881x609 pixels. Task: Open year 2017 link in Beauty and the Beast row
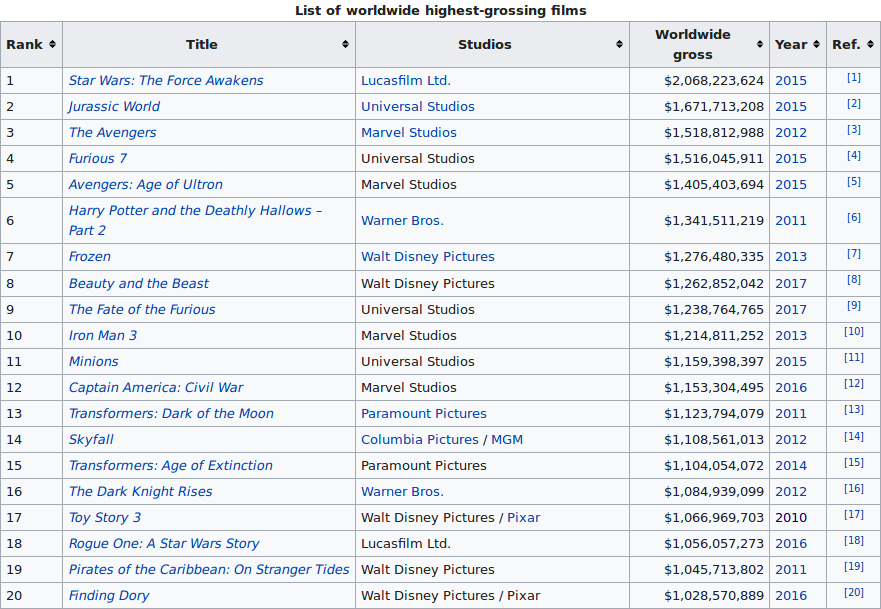click(x=791, y=283)
